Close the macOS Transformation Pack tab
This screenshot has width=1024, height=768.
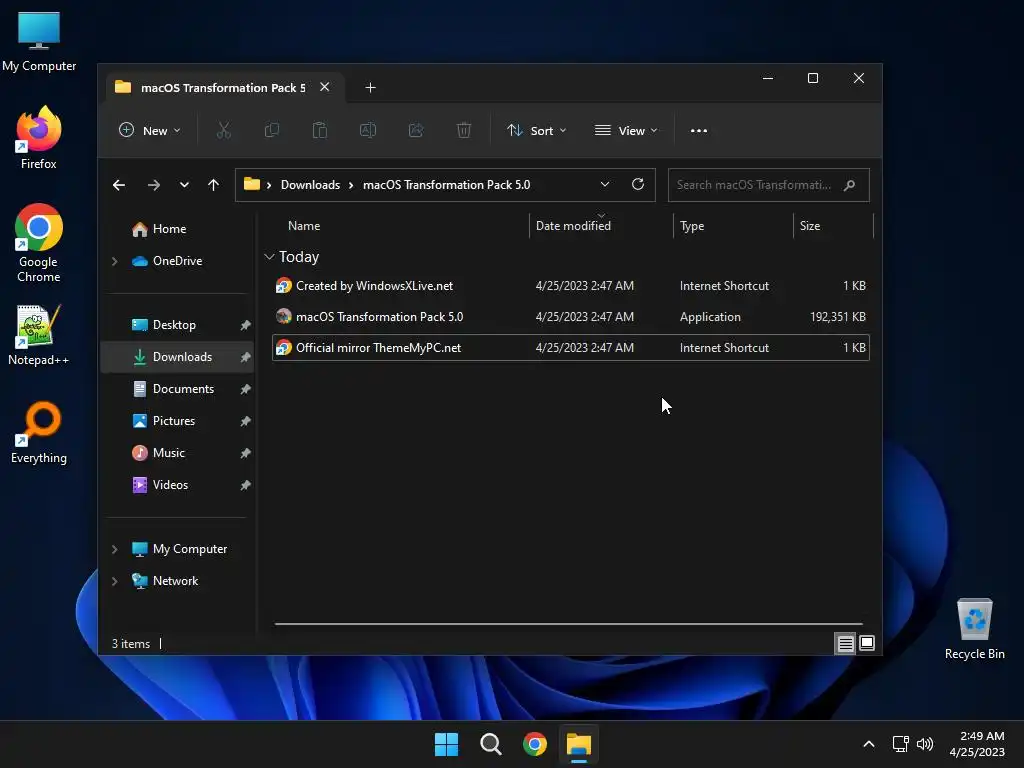[325, 87]
